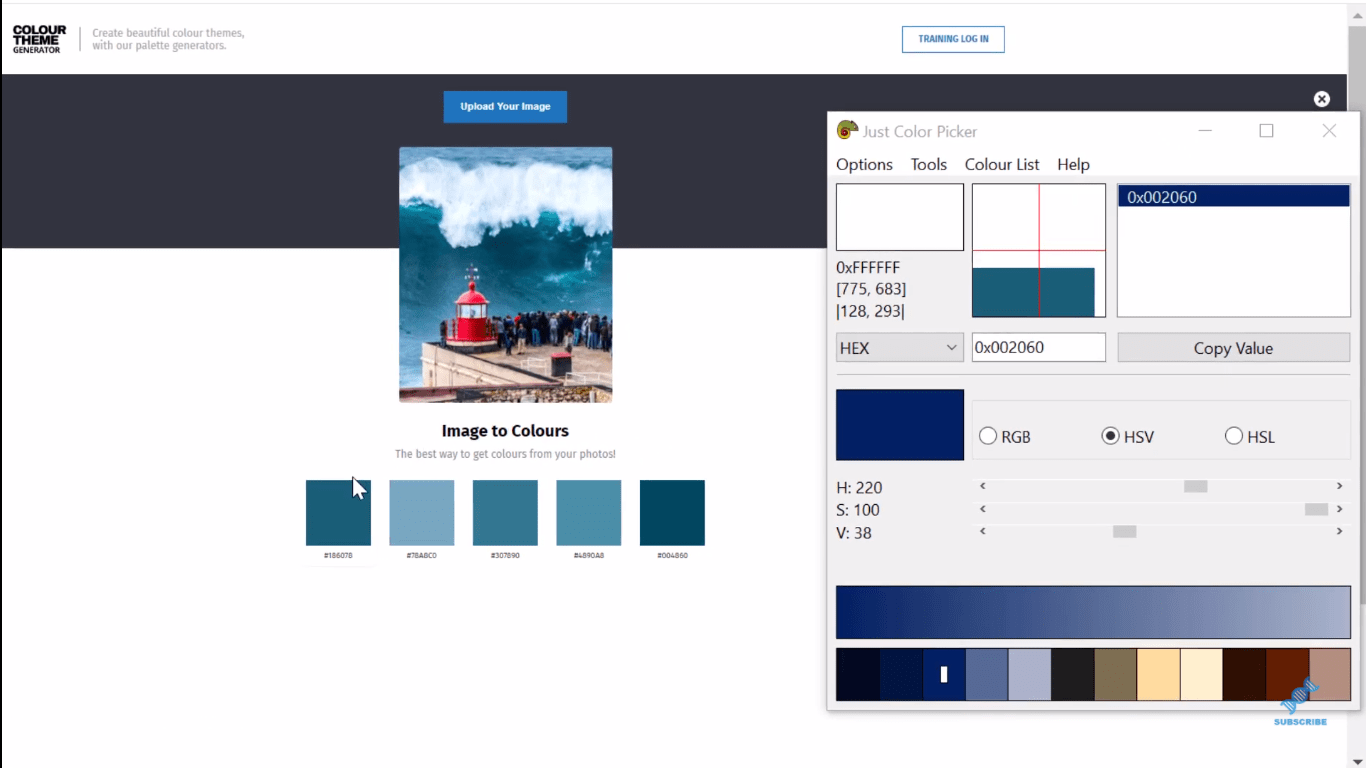Click the light orange harmony swatch

pyautogui.click(x=1158, y=674)
